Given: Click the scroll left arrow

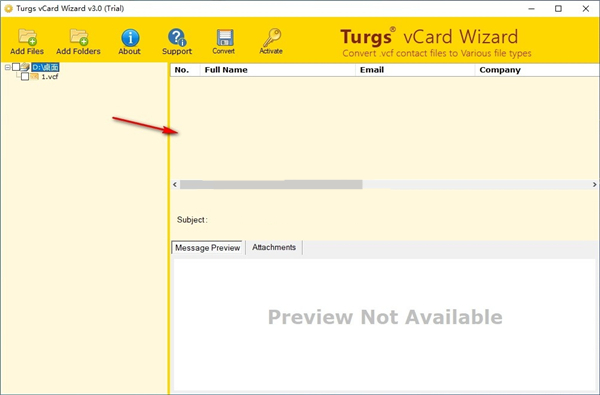Looking at the screenshot, I should tap(175, 184).
